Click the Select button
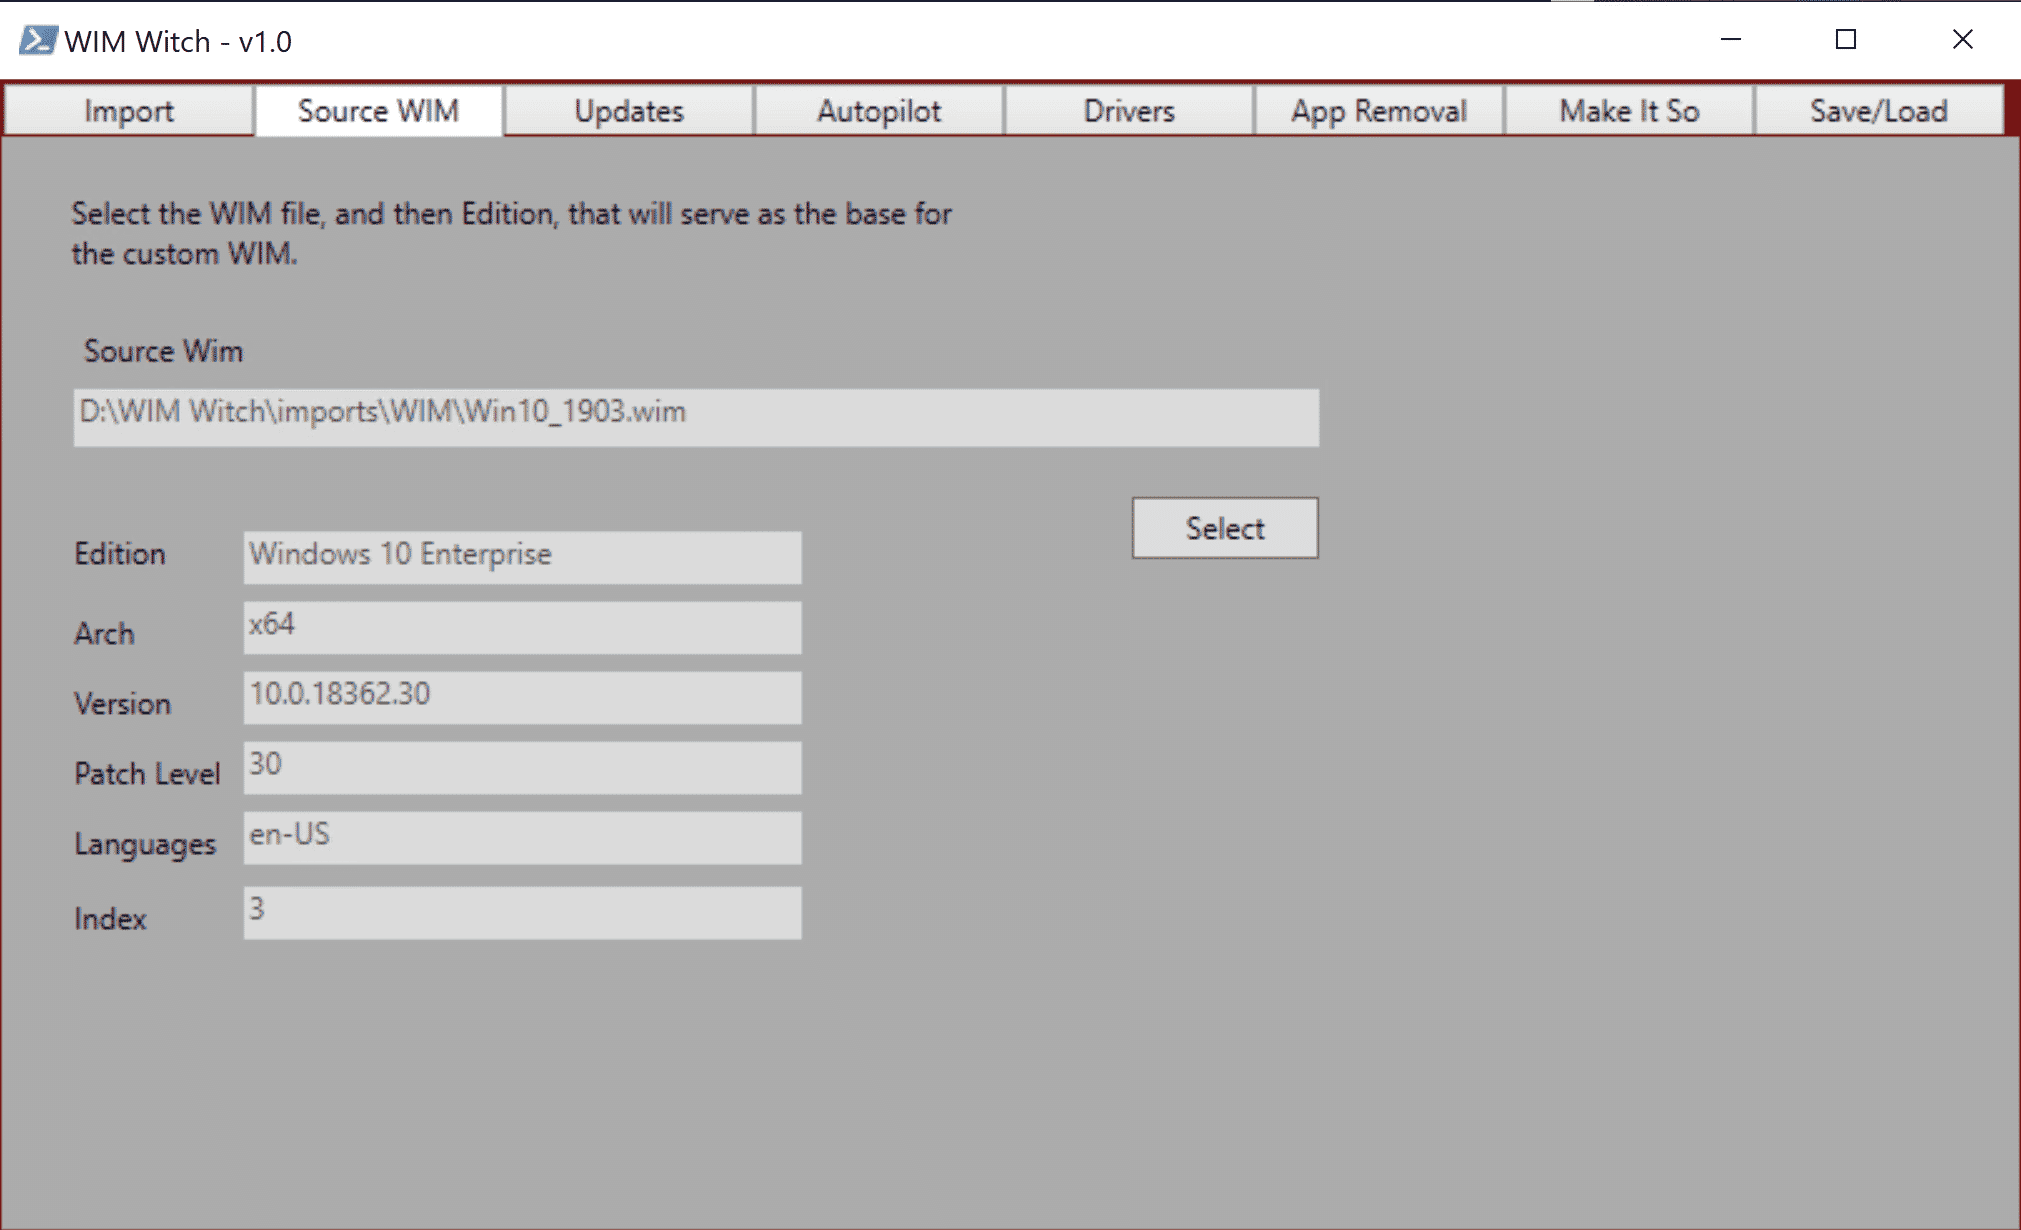 pos(1225,528)
